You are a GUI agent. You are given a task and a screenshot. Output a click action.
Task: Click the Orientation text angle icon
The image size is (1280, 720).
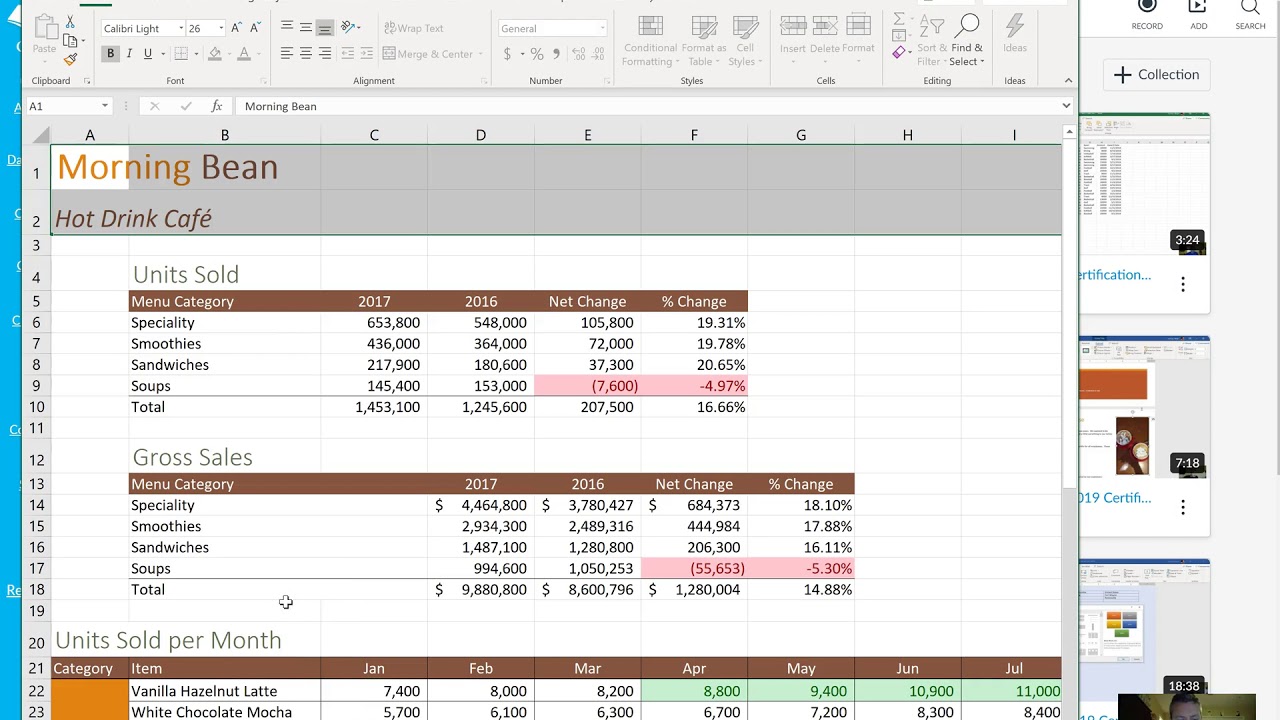point(348,27)
